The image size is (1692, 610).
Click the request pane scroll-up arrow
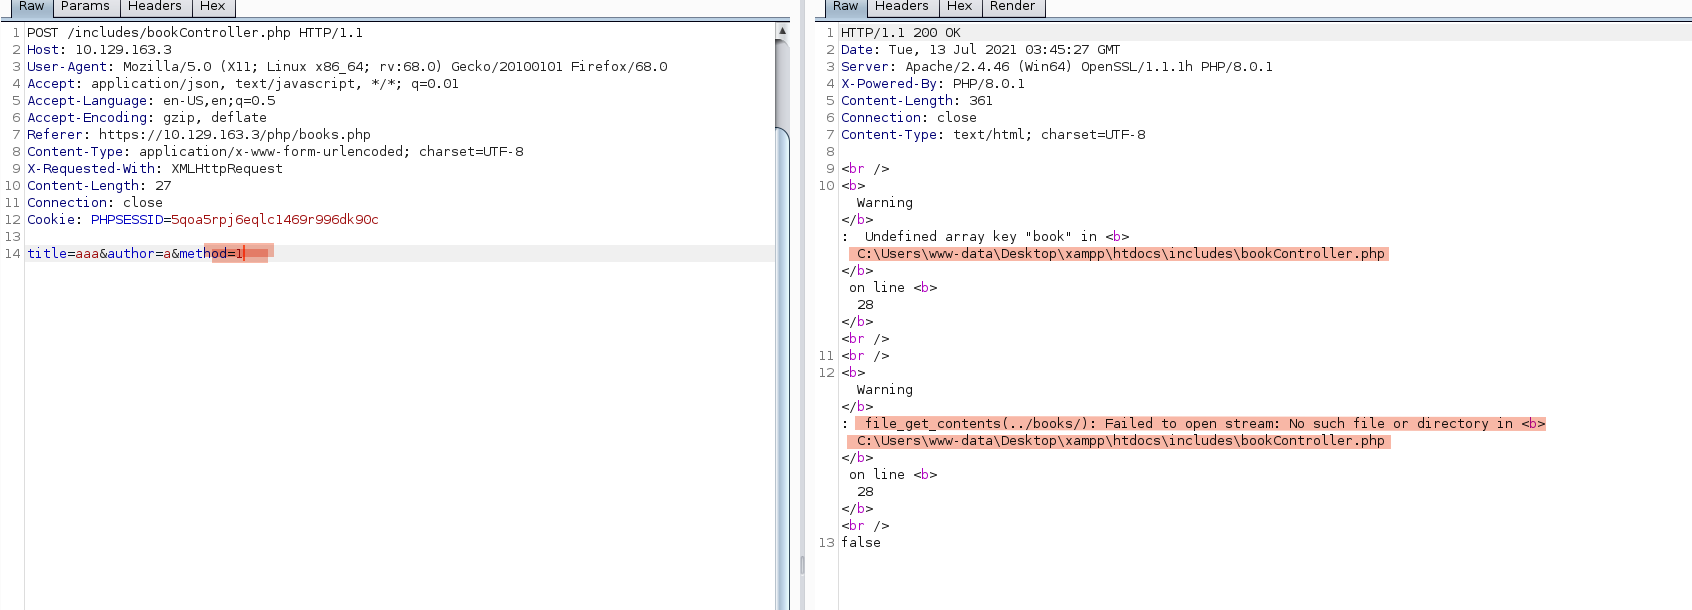point(782,32)
